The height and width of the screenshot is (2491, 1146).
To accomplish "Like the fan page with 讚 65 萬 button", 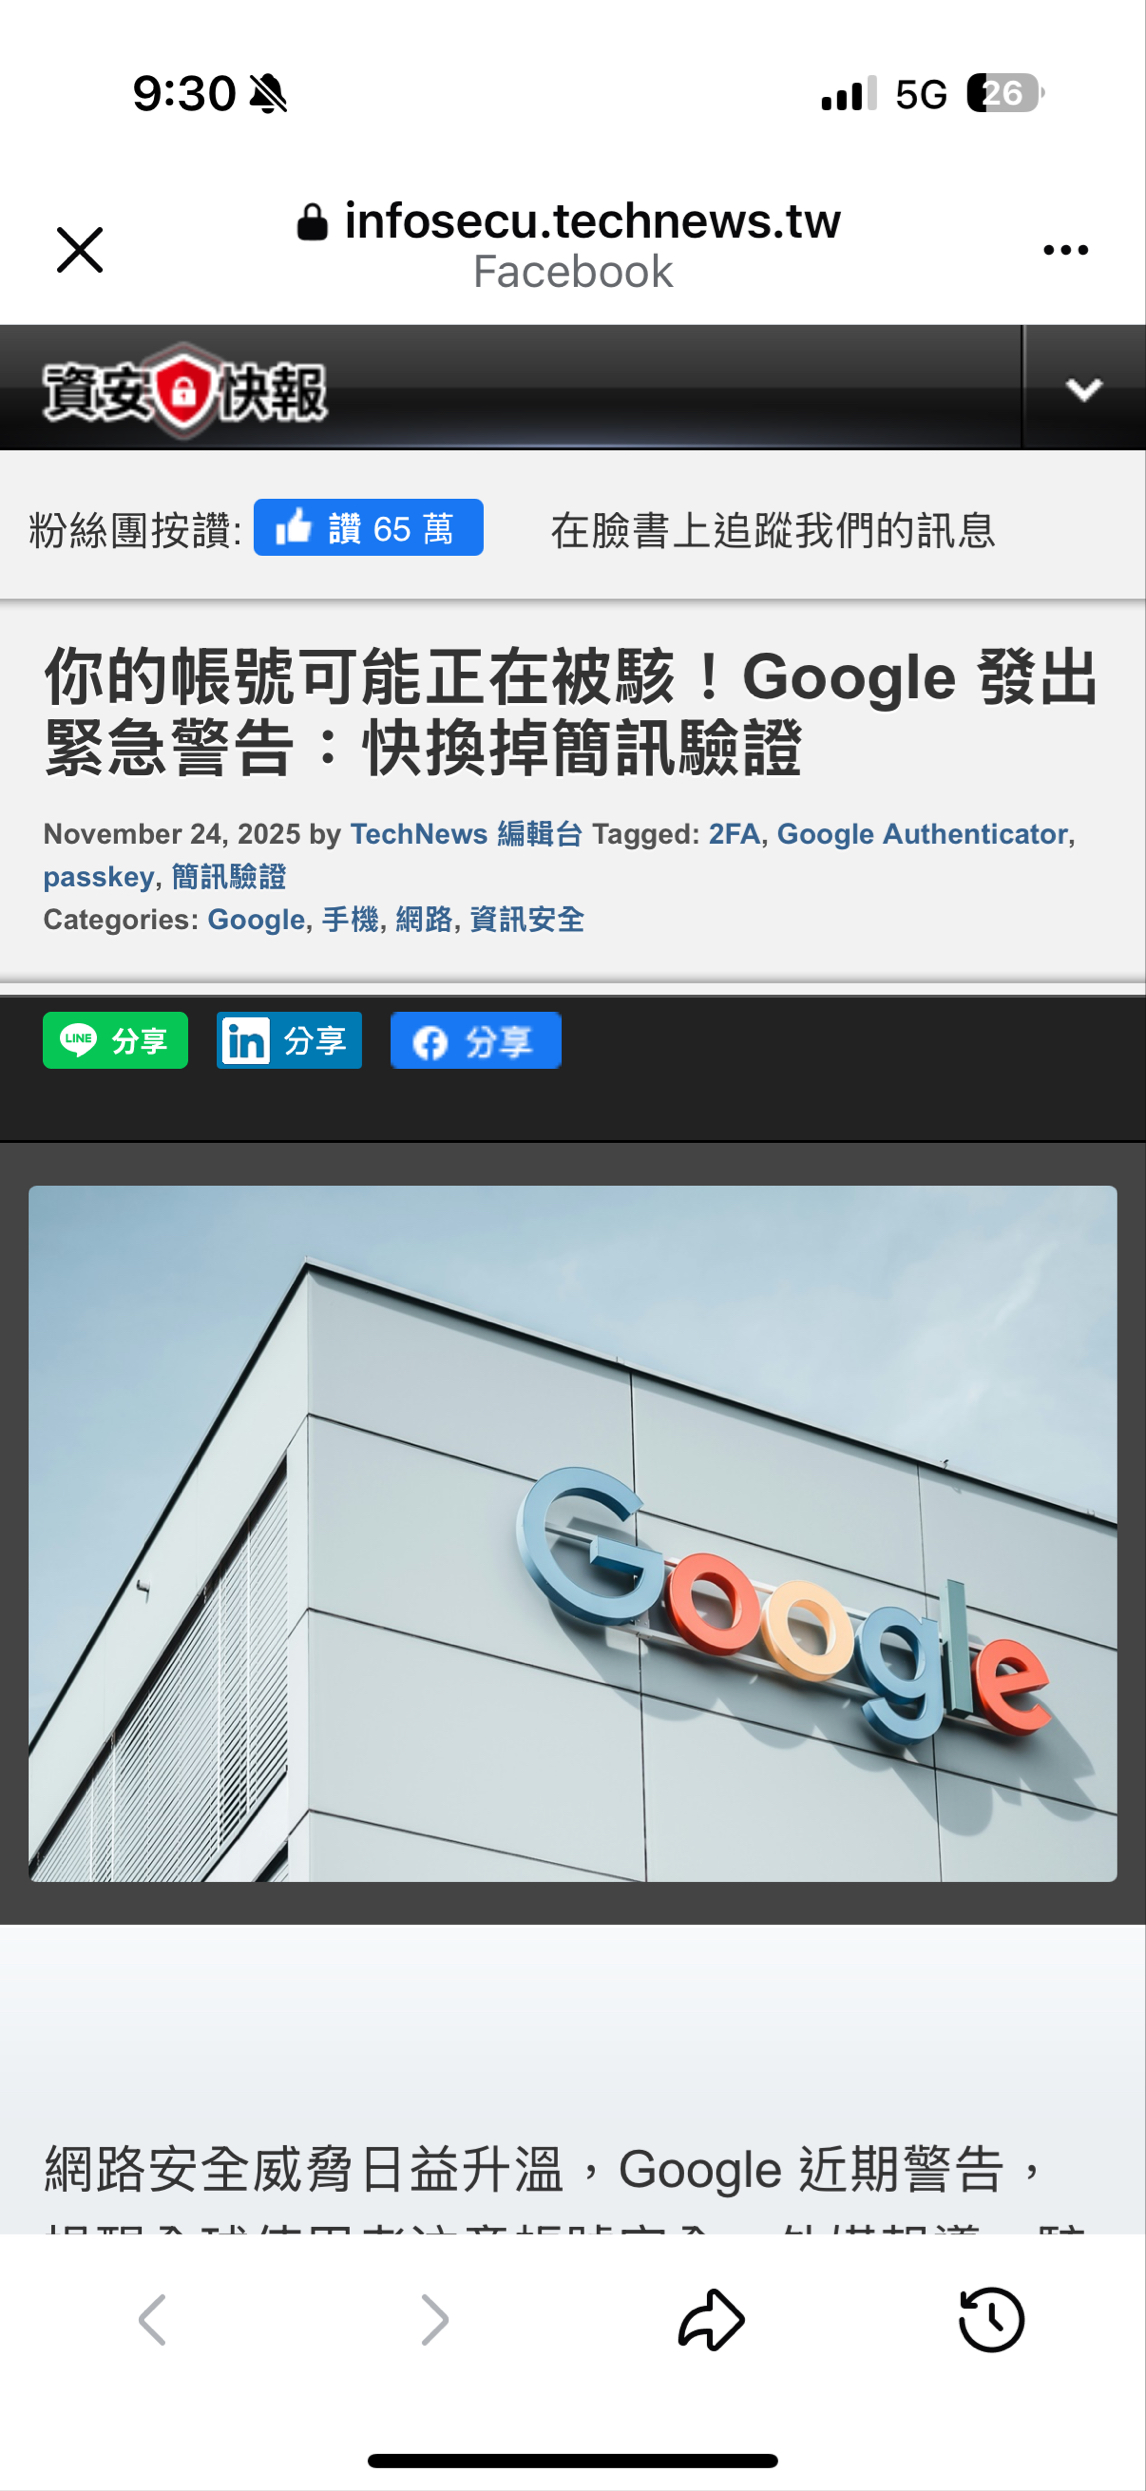I will [x=368, y=527].
